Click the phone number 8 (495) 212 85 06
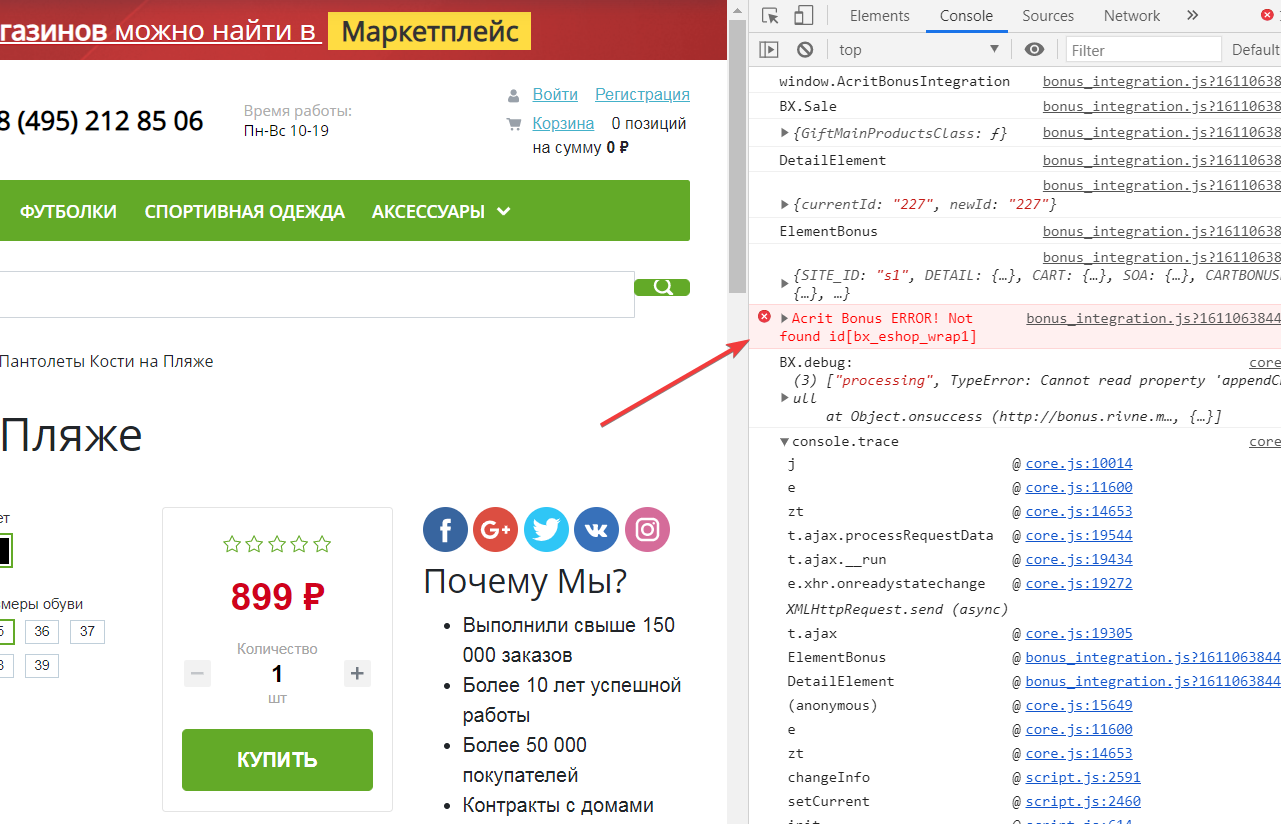Screen dimensions: 1281x824 [x=102, y=121]
